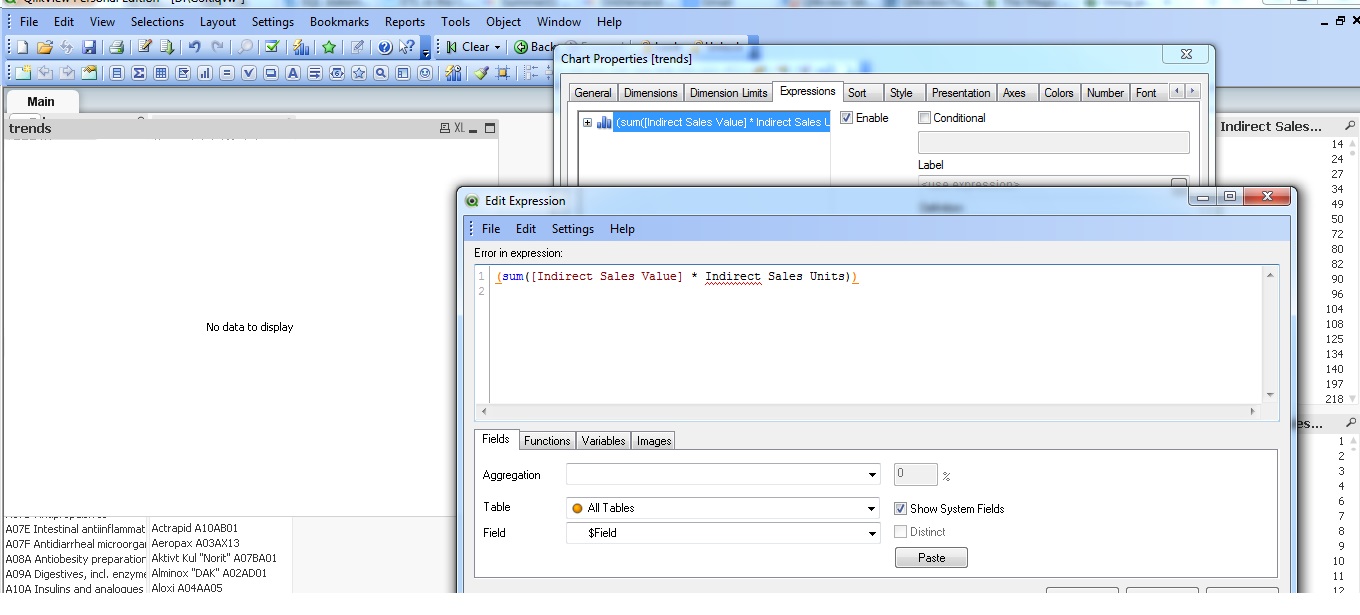Click the Undo arrow icon
Image resolution: width=1360 pixels, height=615 pixels.
tap(195, 47)
